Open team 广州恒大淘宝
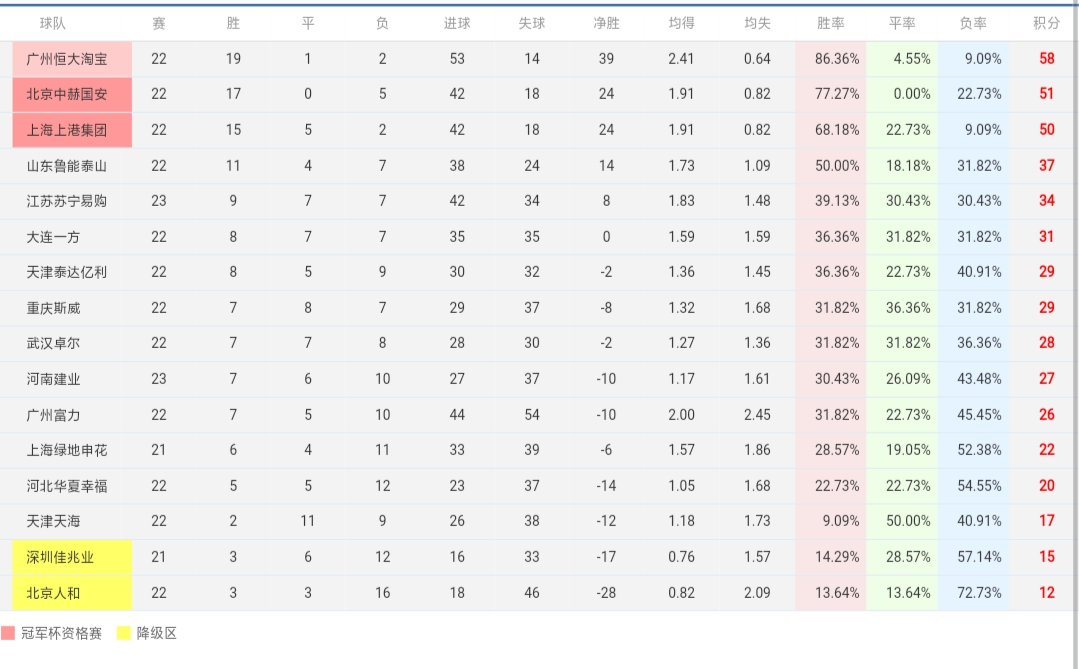This screenshot has height=669, width=1079. (x=67, y=59)
